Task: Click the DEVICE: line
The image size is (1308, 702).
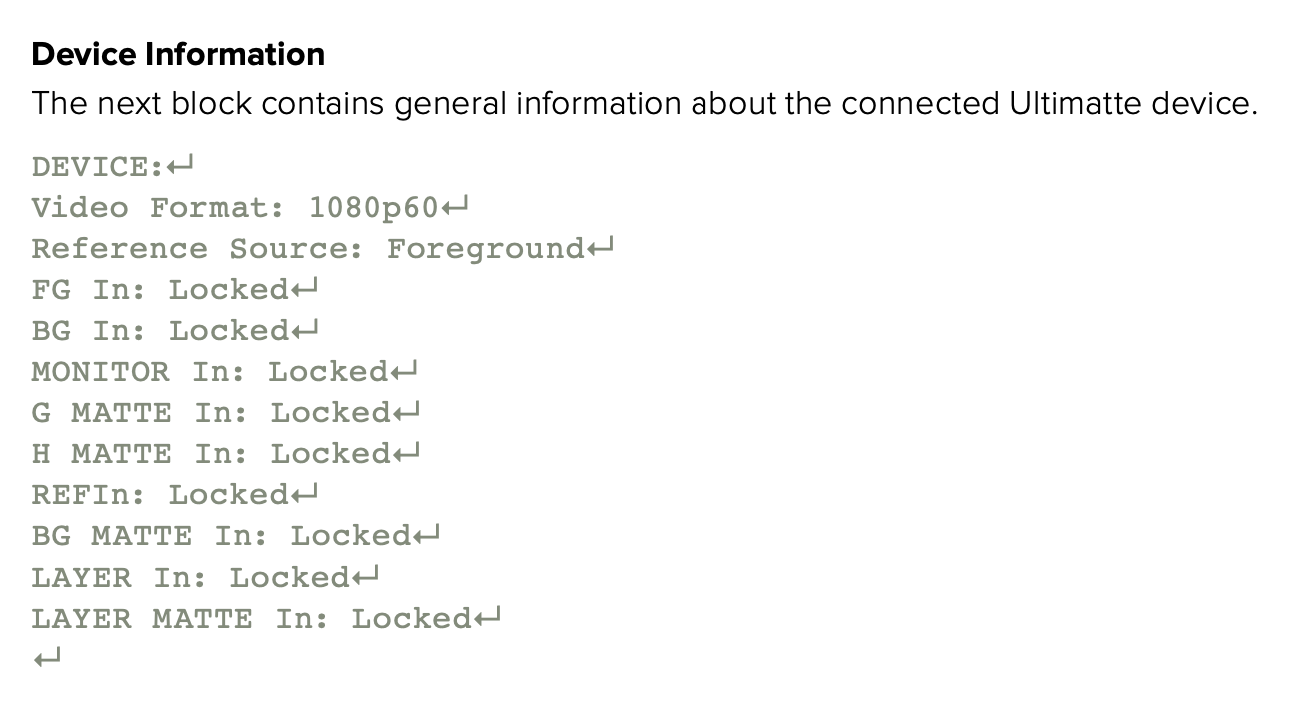Action: click(x=96, y=167)
